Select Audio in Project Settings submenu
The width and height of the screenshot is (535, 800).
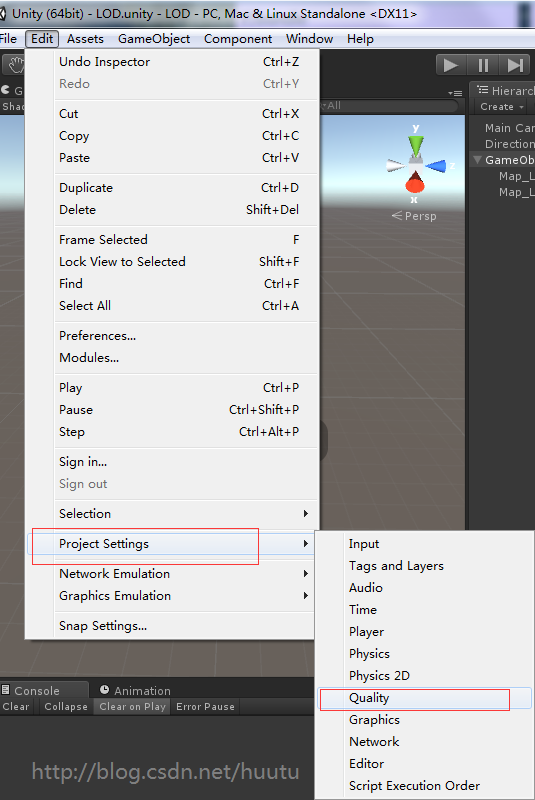click(425, 588)
